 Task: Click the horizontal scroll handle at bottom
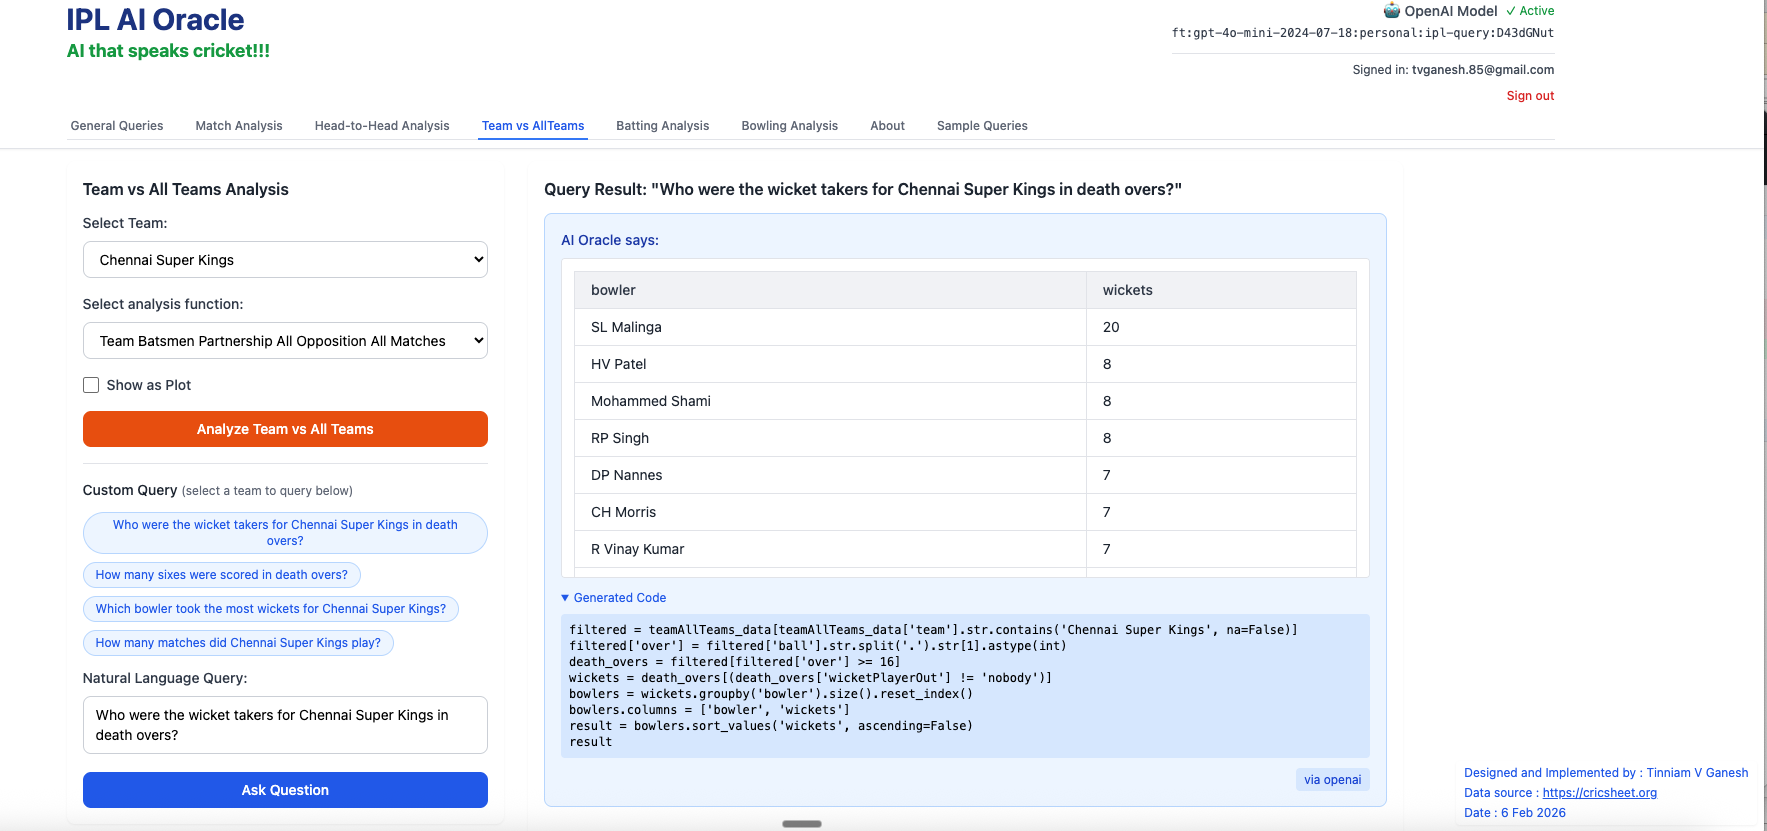point(801,824)
